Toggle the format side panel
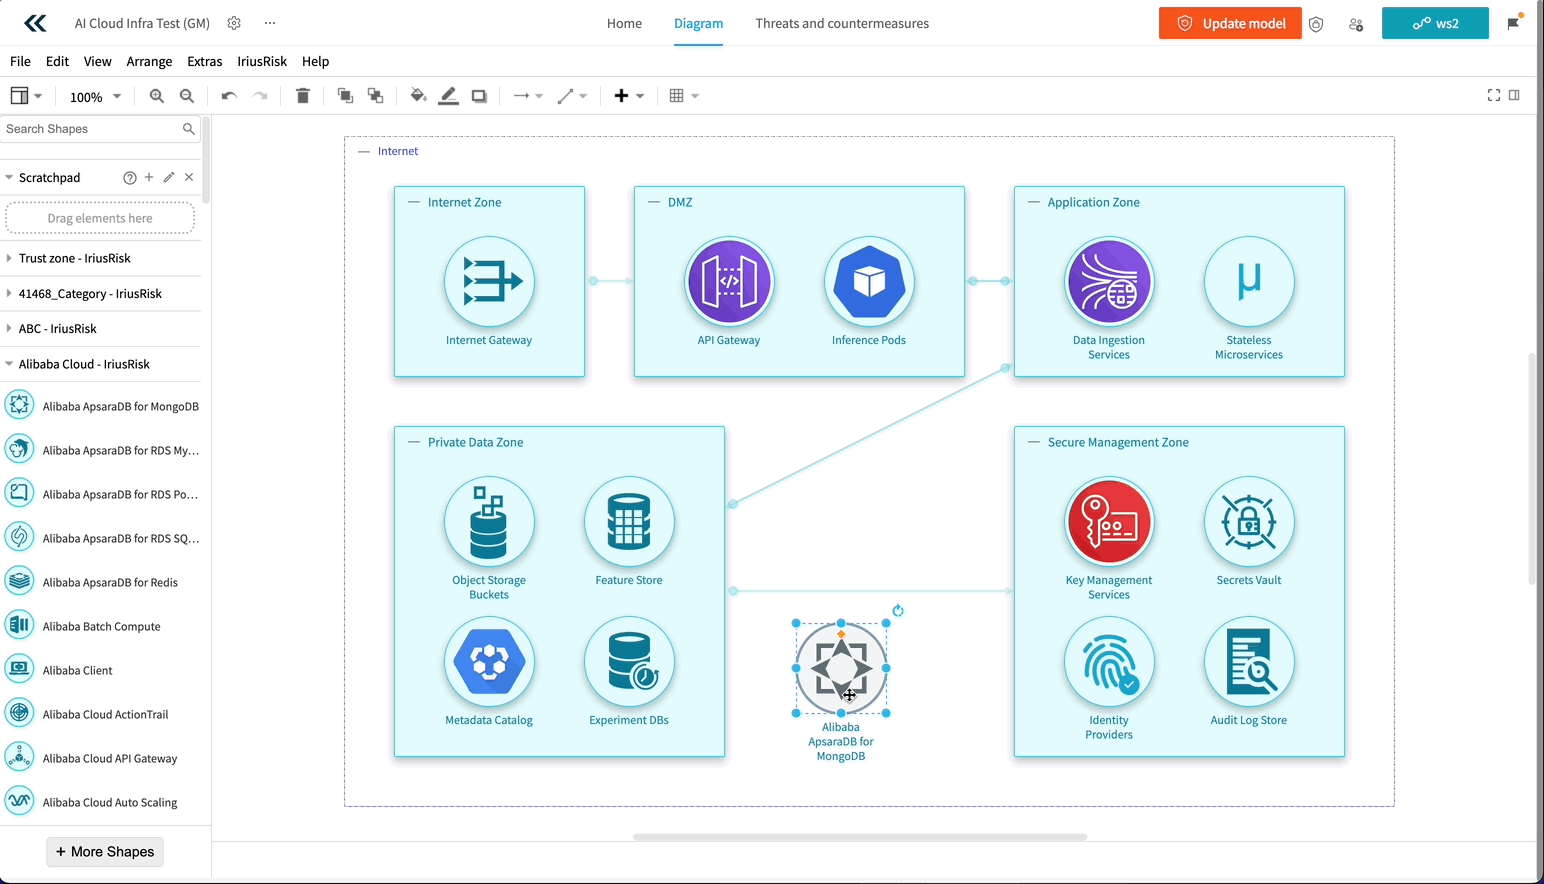 point(1515,95)
